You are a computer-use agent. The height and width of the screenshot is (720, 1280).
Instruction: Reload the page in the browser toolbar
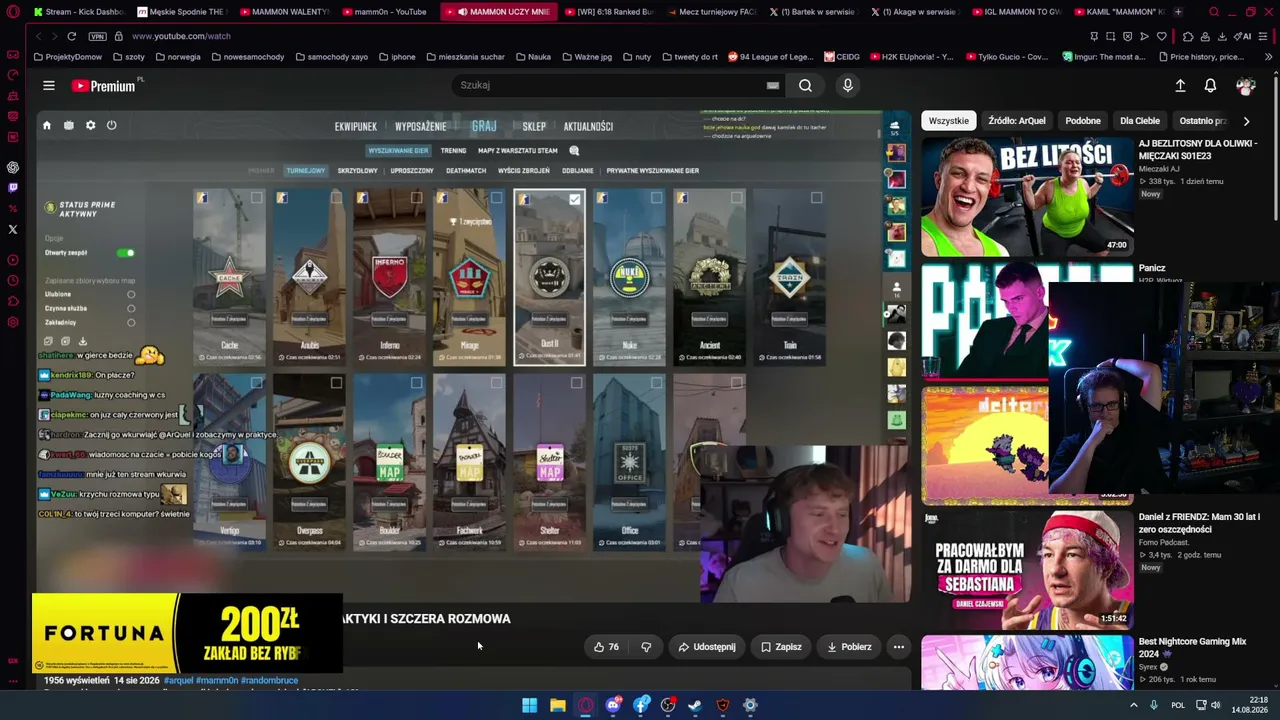pyautogui.click(x=71, y=36)
